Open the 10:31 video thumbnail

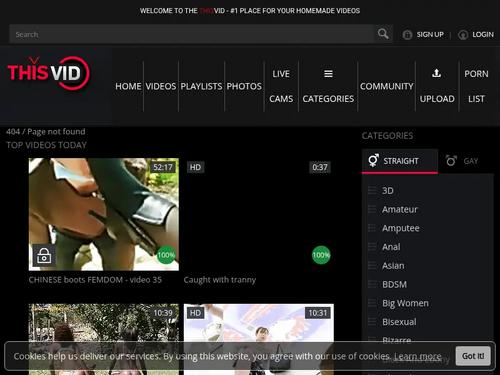[259, 339]
